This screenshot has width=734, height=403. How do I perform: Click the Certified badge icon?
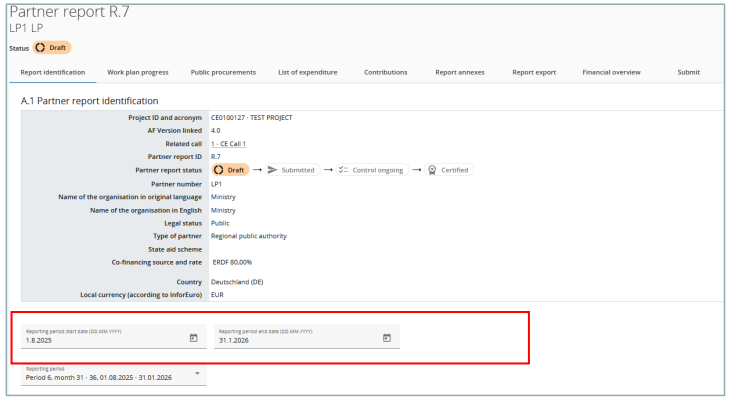coord(431,170)
